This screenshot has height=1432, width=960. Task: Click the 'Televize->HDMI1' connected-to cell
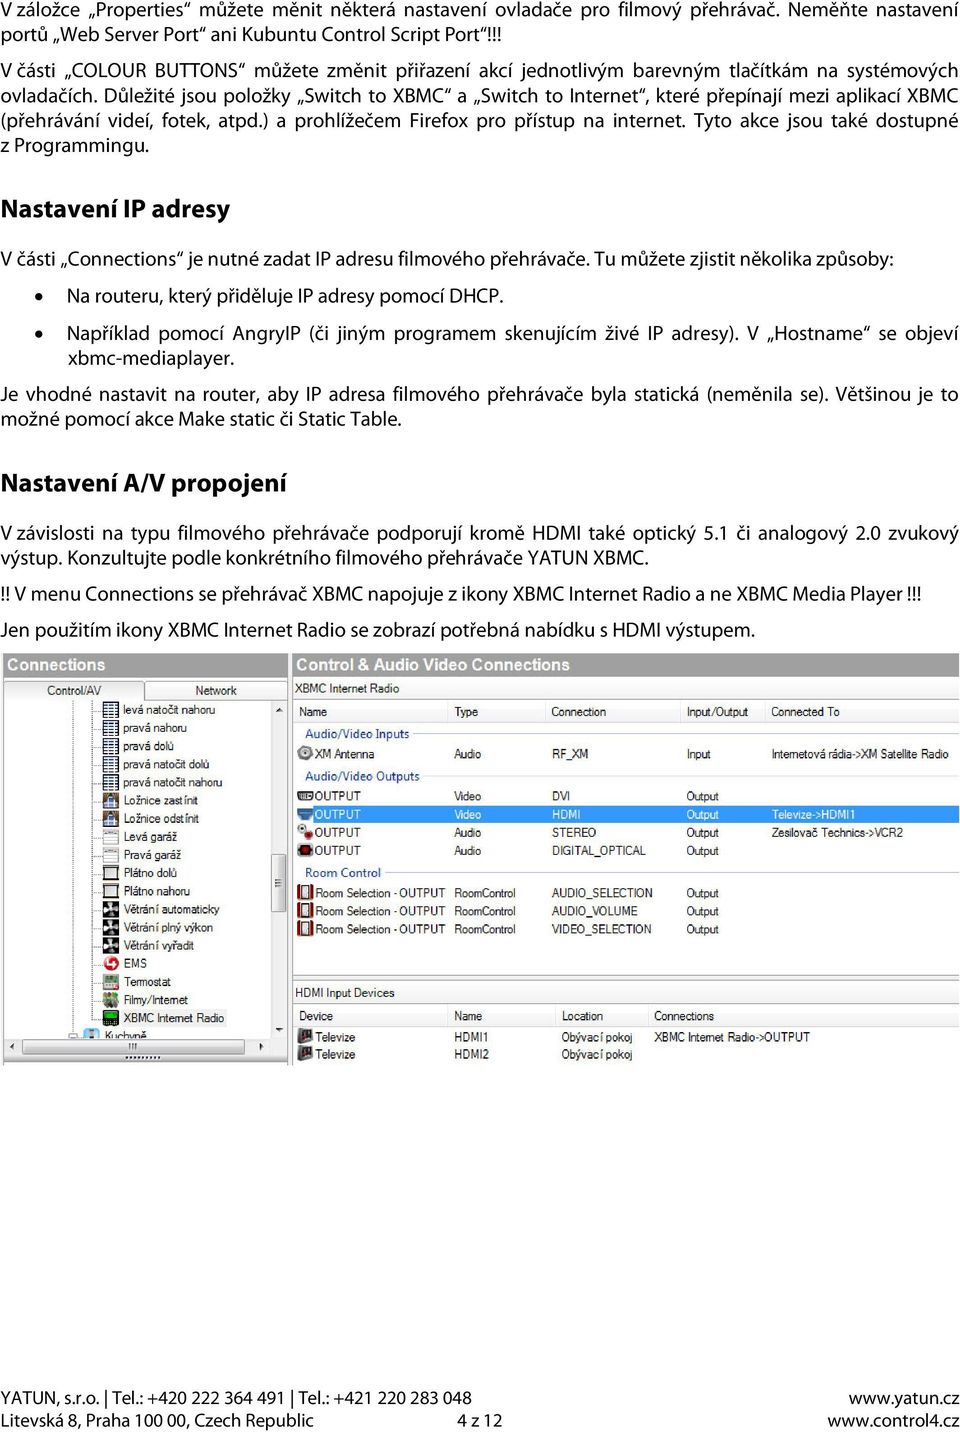click(x=813, y=815)
